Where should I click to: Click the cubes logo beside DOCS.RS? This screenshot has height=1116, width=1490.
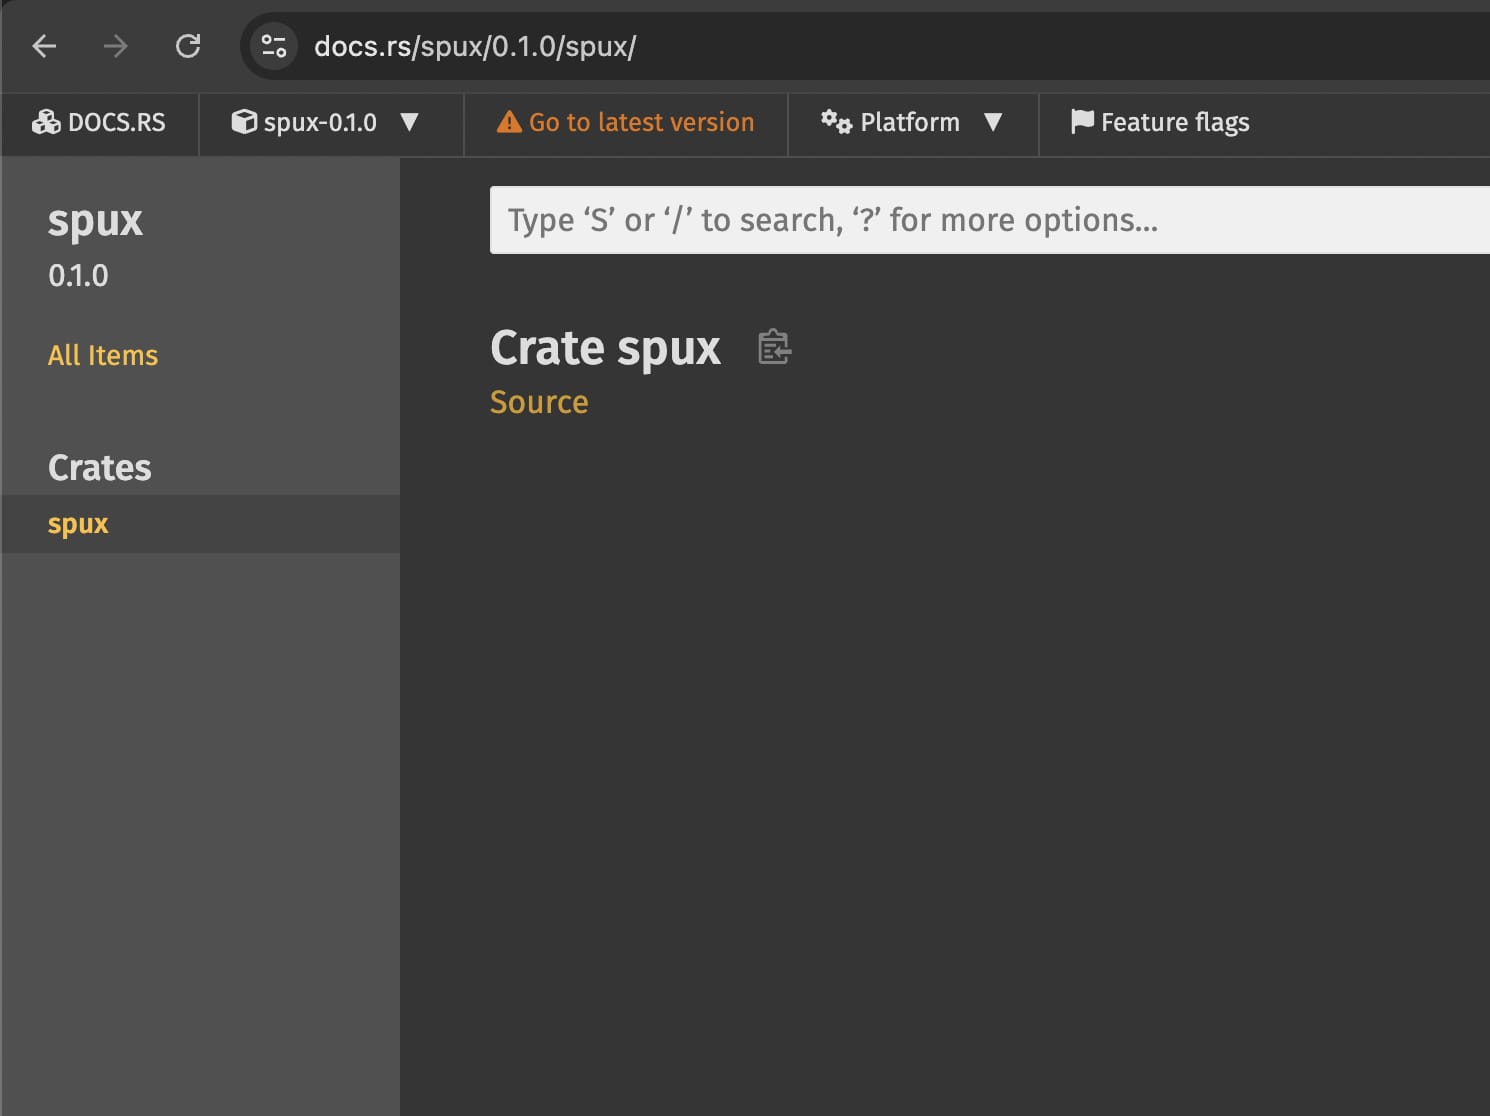(x=46, y=122)
